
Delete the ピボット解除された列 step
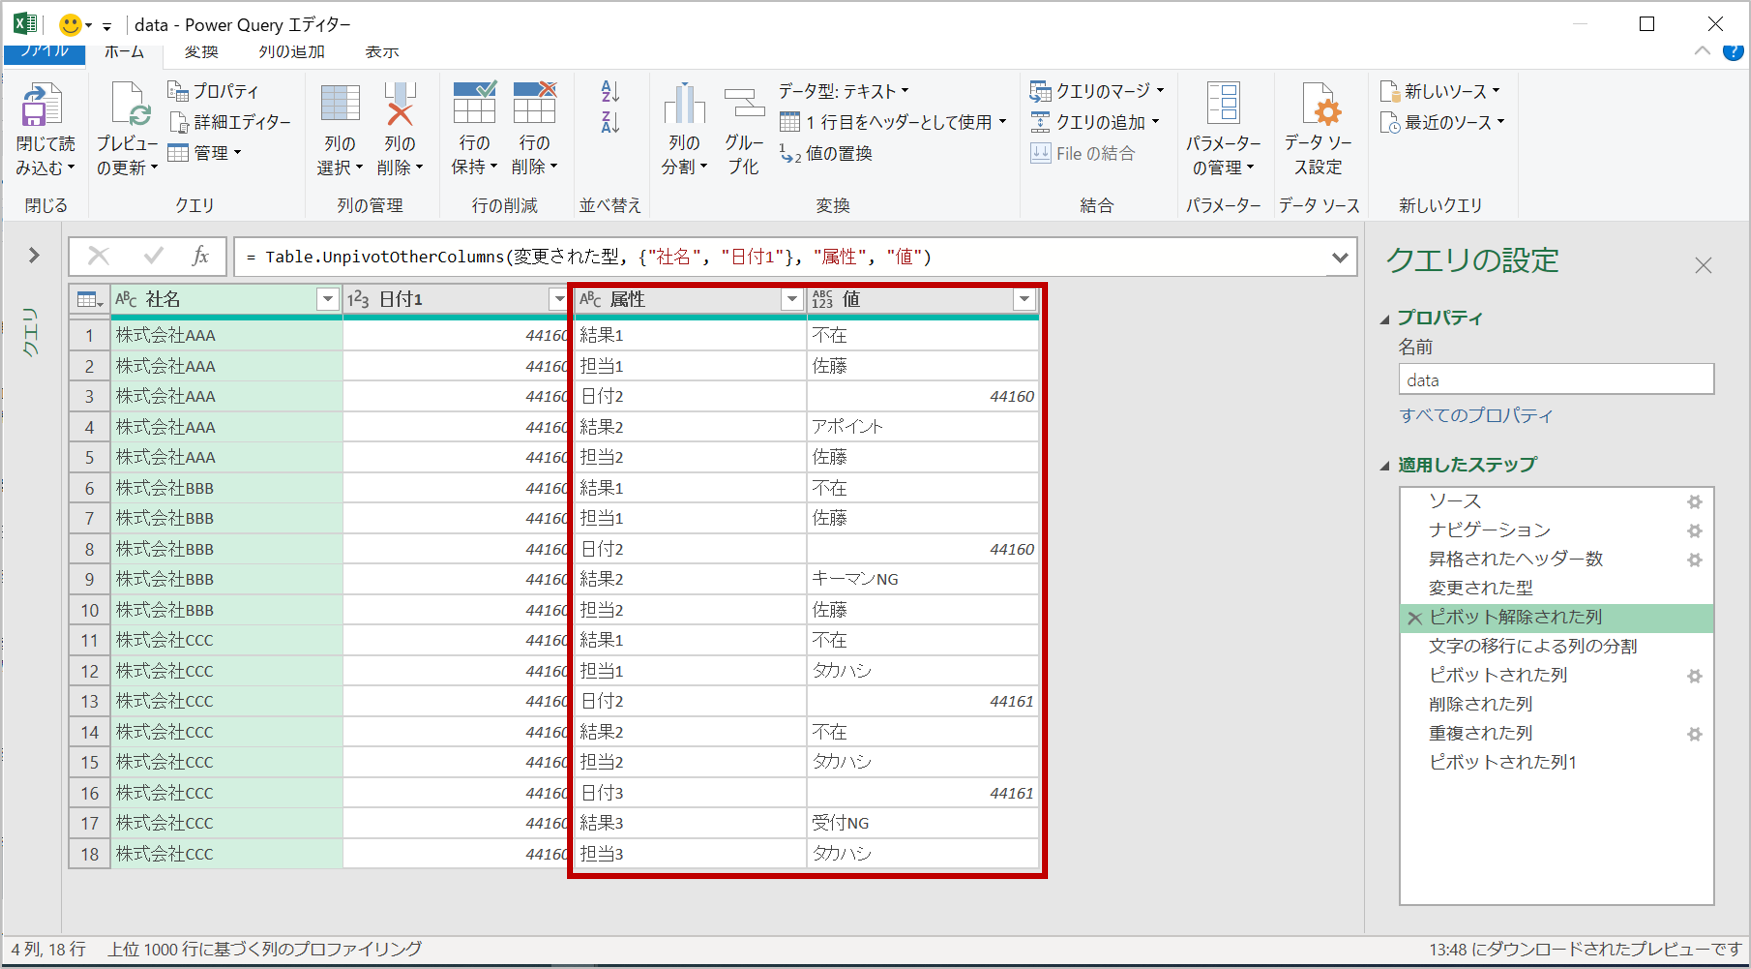point(1414,618)
